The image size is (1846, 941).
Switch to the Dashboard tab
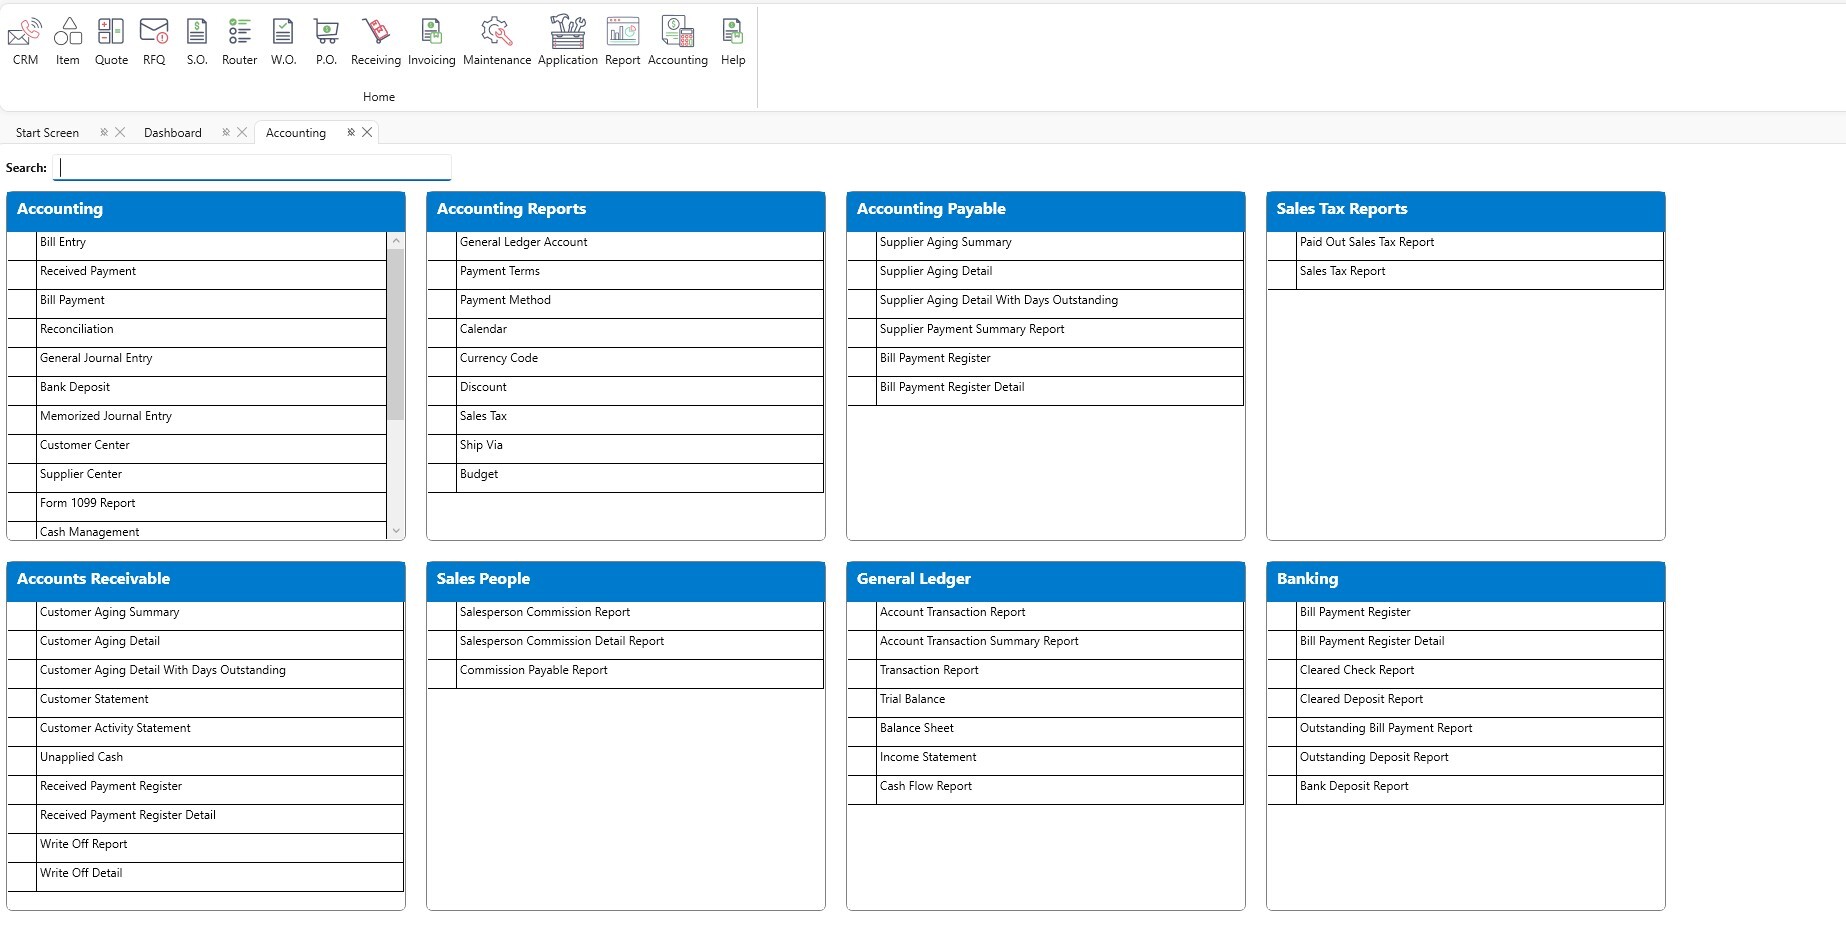click(172, 133)
